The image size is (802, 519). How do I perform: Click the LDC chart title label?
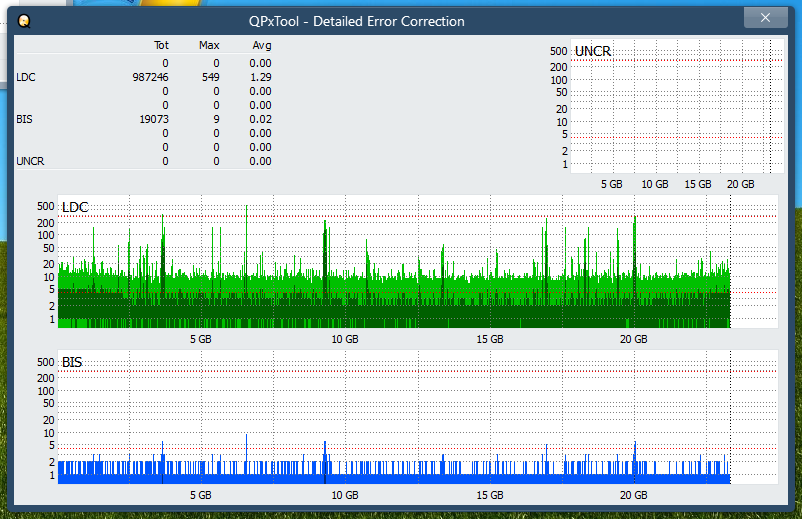(x=75, y=207)
